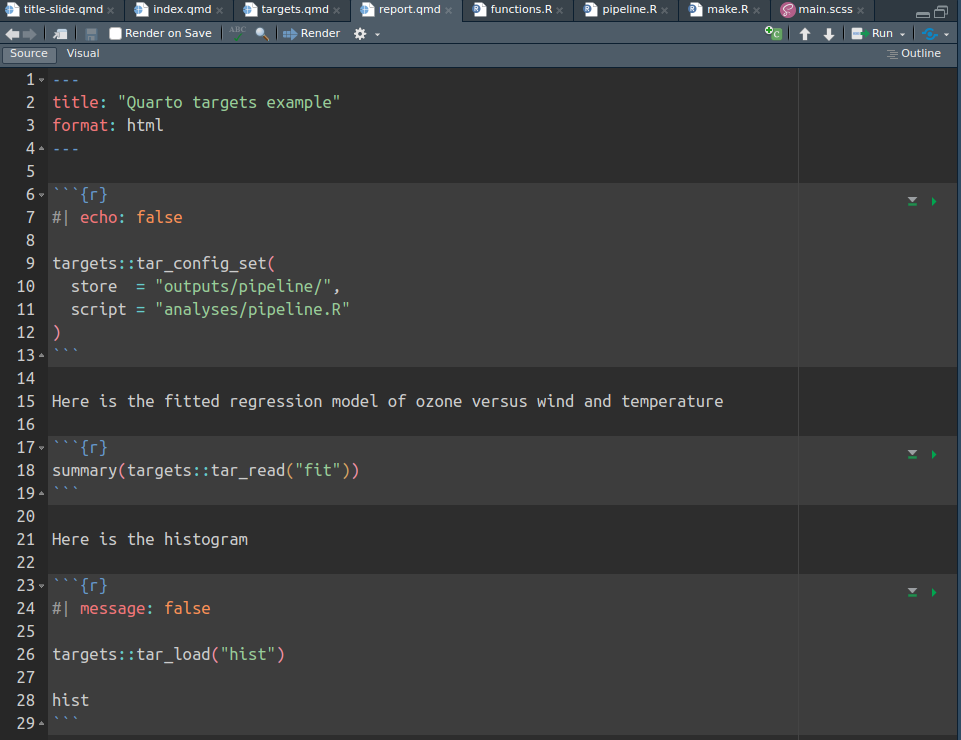
Task: Open the targets.qmd tab
Action: [294, 10]
